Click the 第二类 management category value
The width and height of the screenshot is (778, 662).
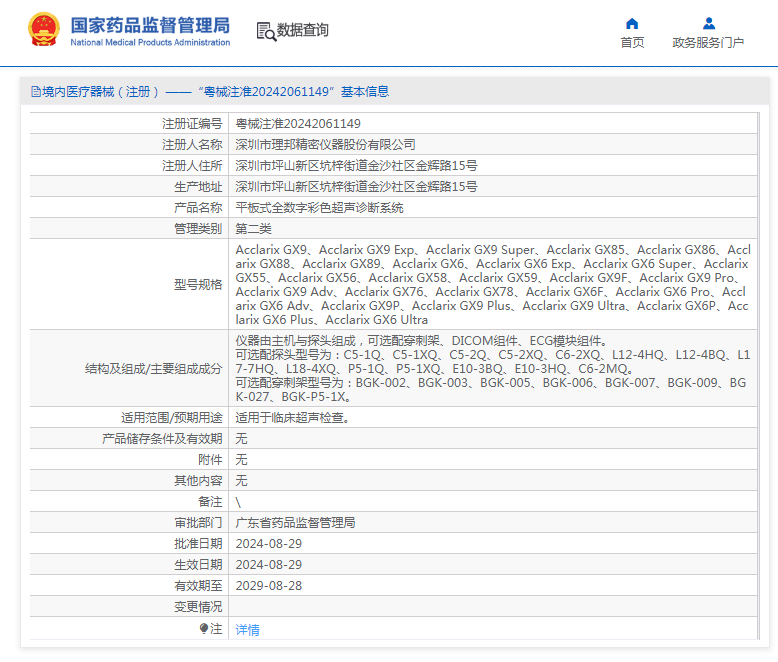(253, 229)
